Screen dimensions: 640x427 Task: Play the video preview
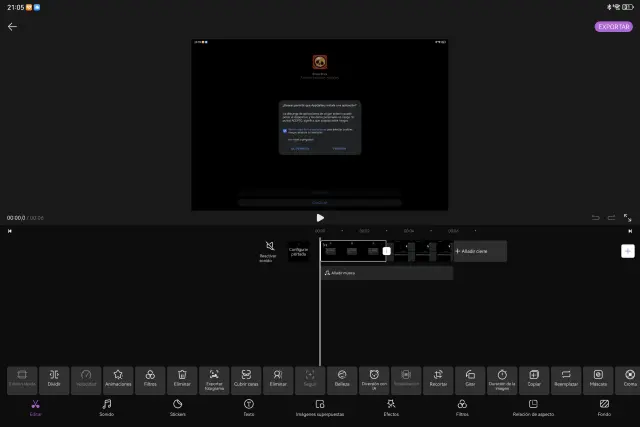(x=320, y=217)
